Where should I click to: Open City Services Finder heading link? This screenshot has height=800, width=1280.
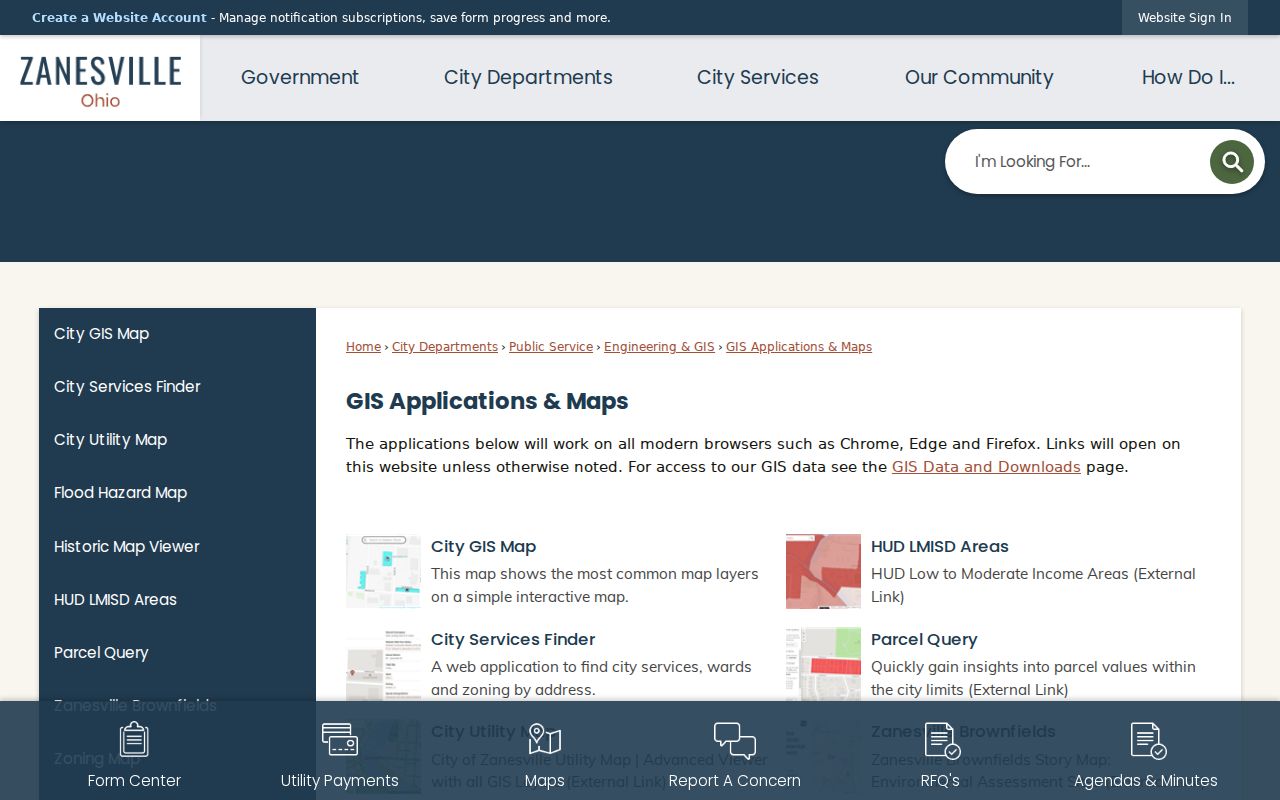pos(513,640)
